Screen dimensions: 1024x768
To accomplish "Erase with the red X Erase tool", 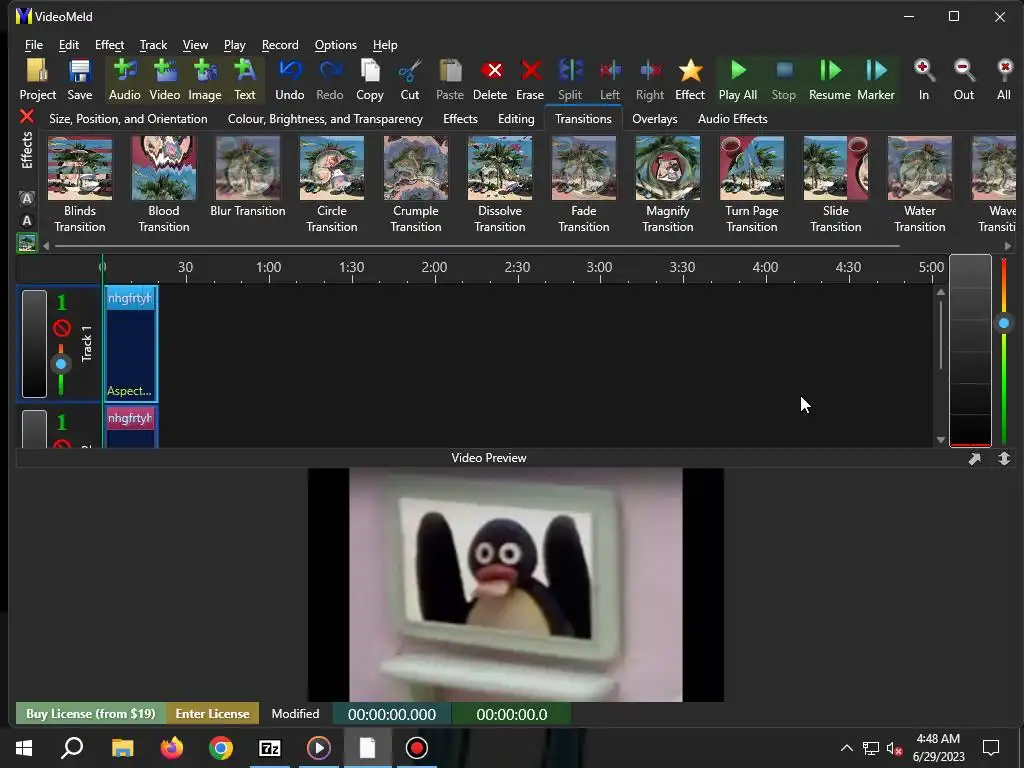I will click(x=530, y=80).
